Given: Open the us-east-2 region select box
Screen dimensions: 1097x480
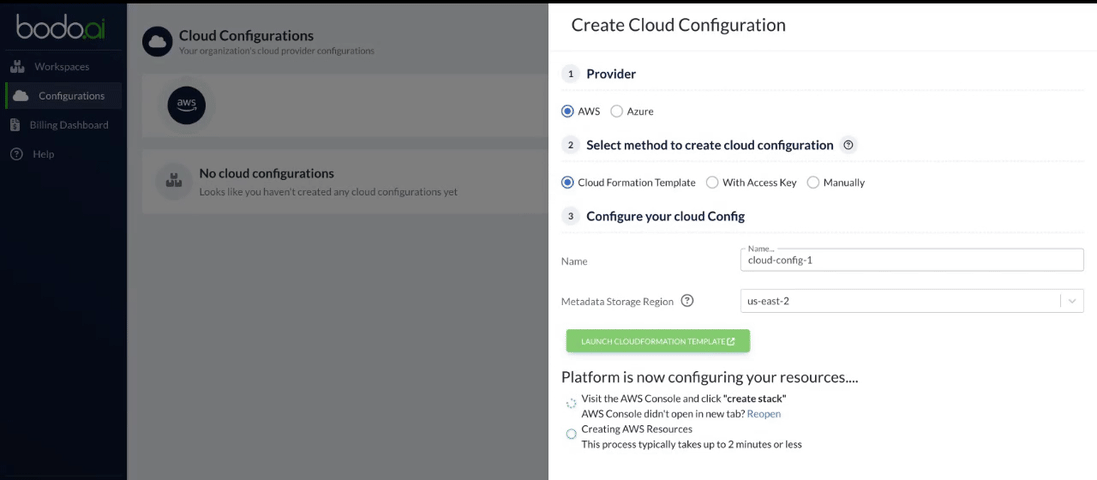Looking at the screenshot, I should point(900,301).
